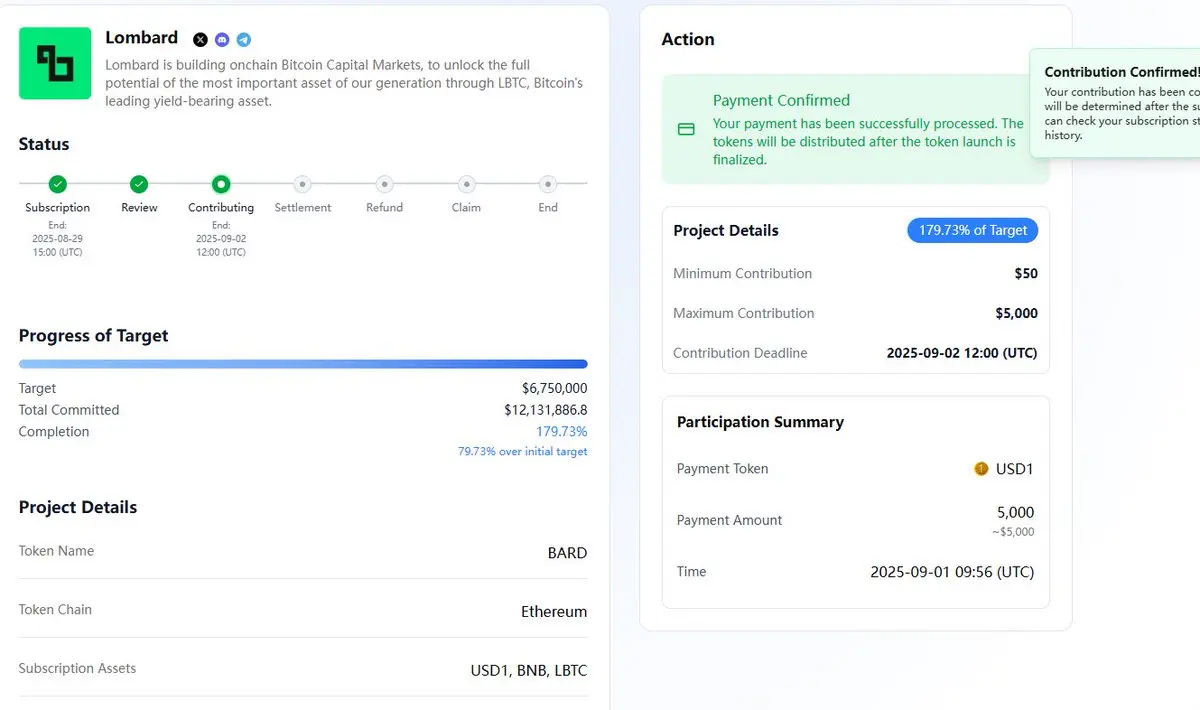
Task: Open Lombard's X (Twitter) icon
Action: point(200,40)
